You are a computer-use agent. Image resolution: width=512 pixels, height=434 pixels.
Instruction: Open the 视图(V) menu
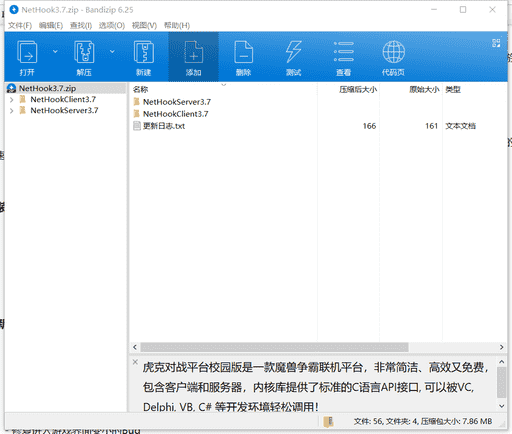pos(144,25)
